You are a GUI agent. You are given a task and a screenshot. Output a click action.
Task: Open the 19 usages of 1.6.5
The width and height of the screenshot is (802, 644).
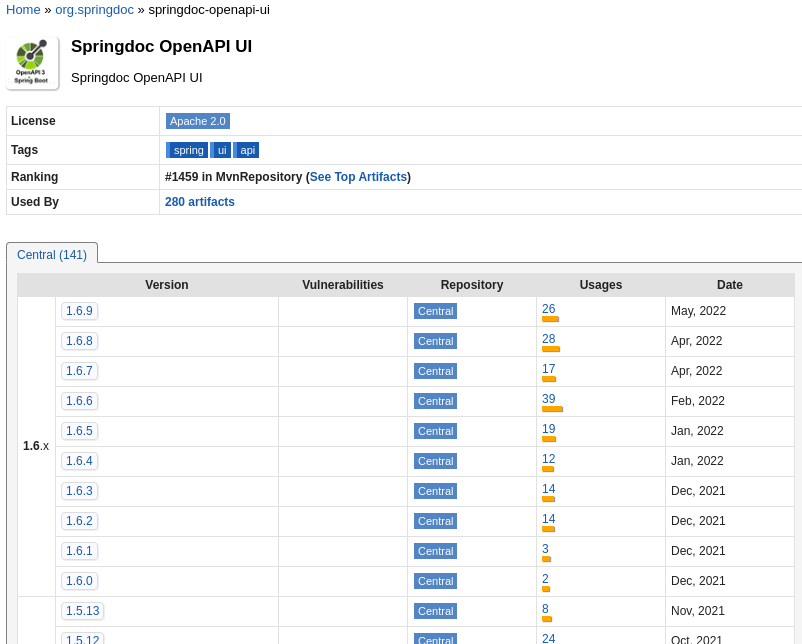(x=548, y=429)
